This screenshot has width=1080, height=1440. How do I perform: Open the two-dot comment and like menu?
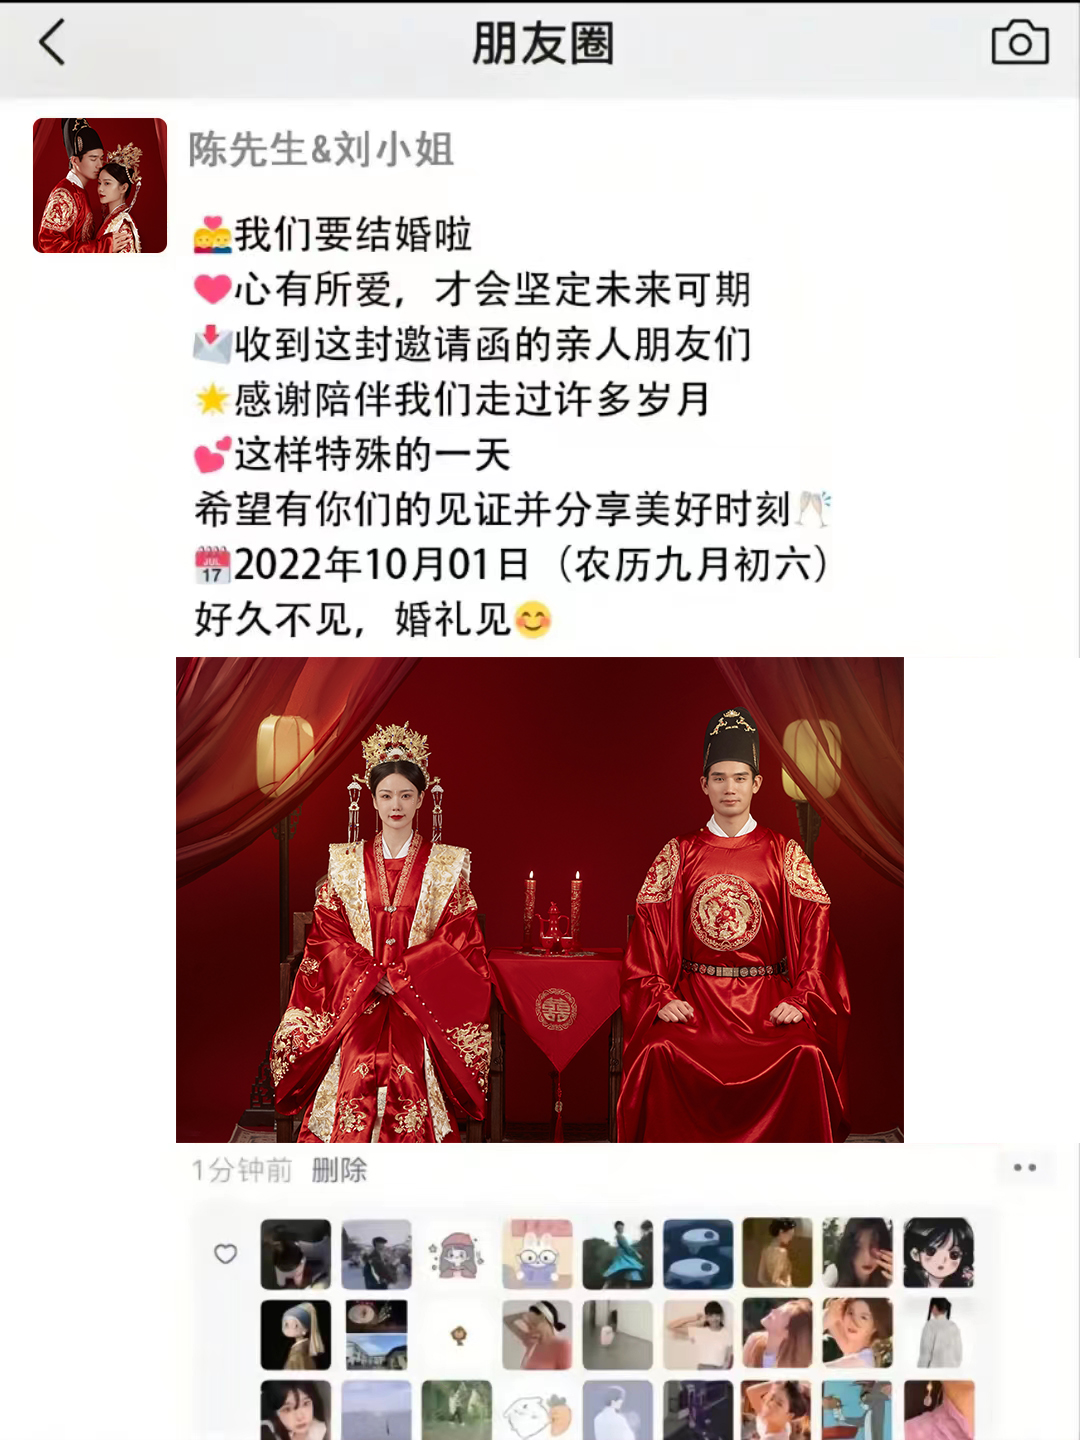(x=1025, y=1168)
